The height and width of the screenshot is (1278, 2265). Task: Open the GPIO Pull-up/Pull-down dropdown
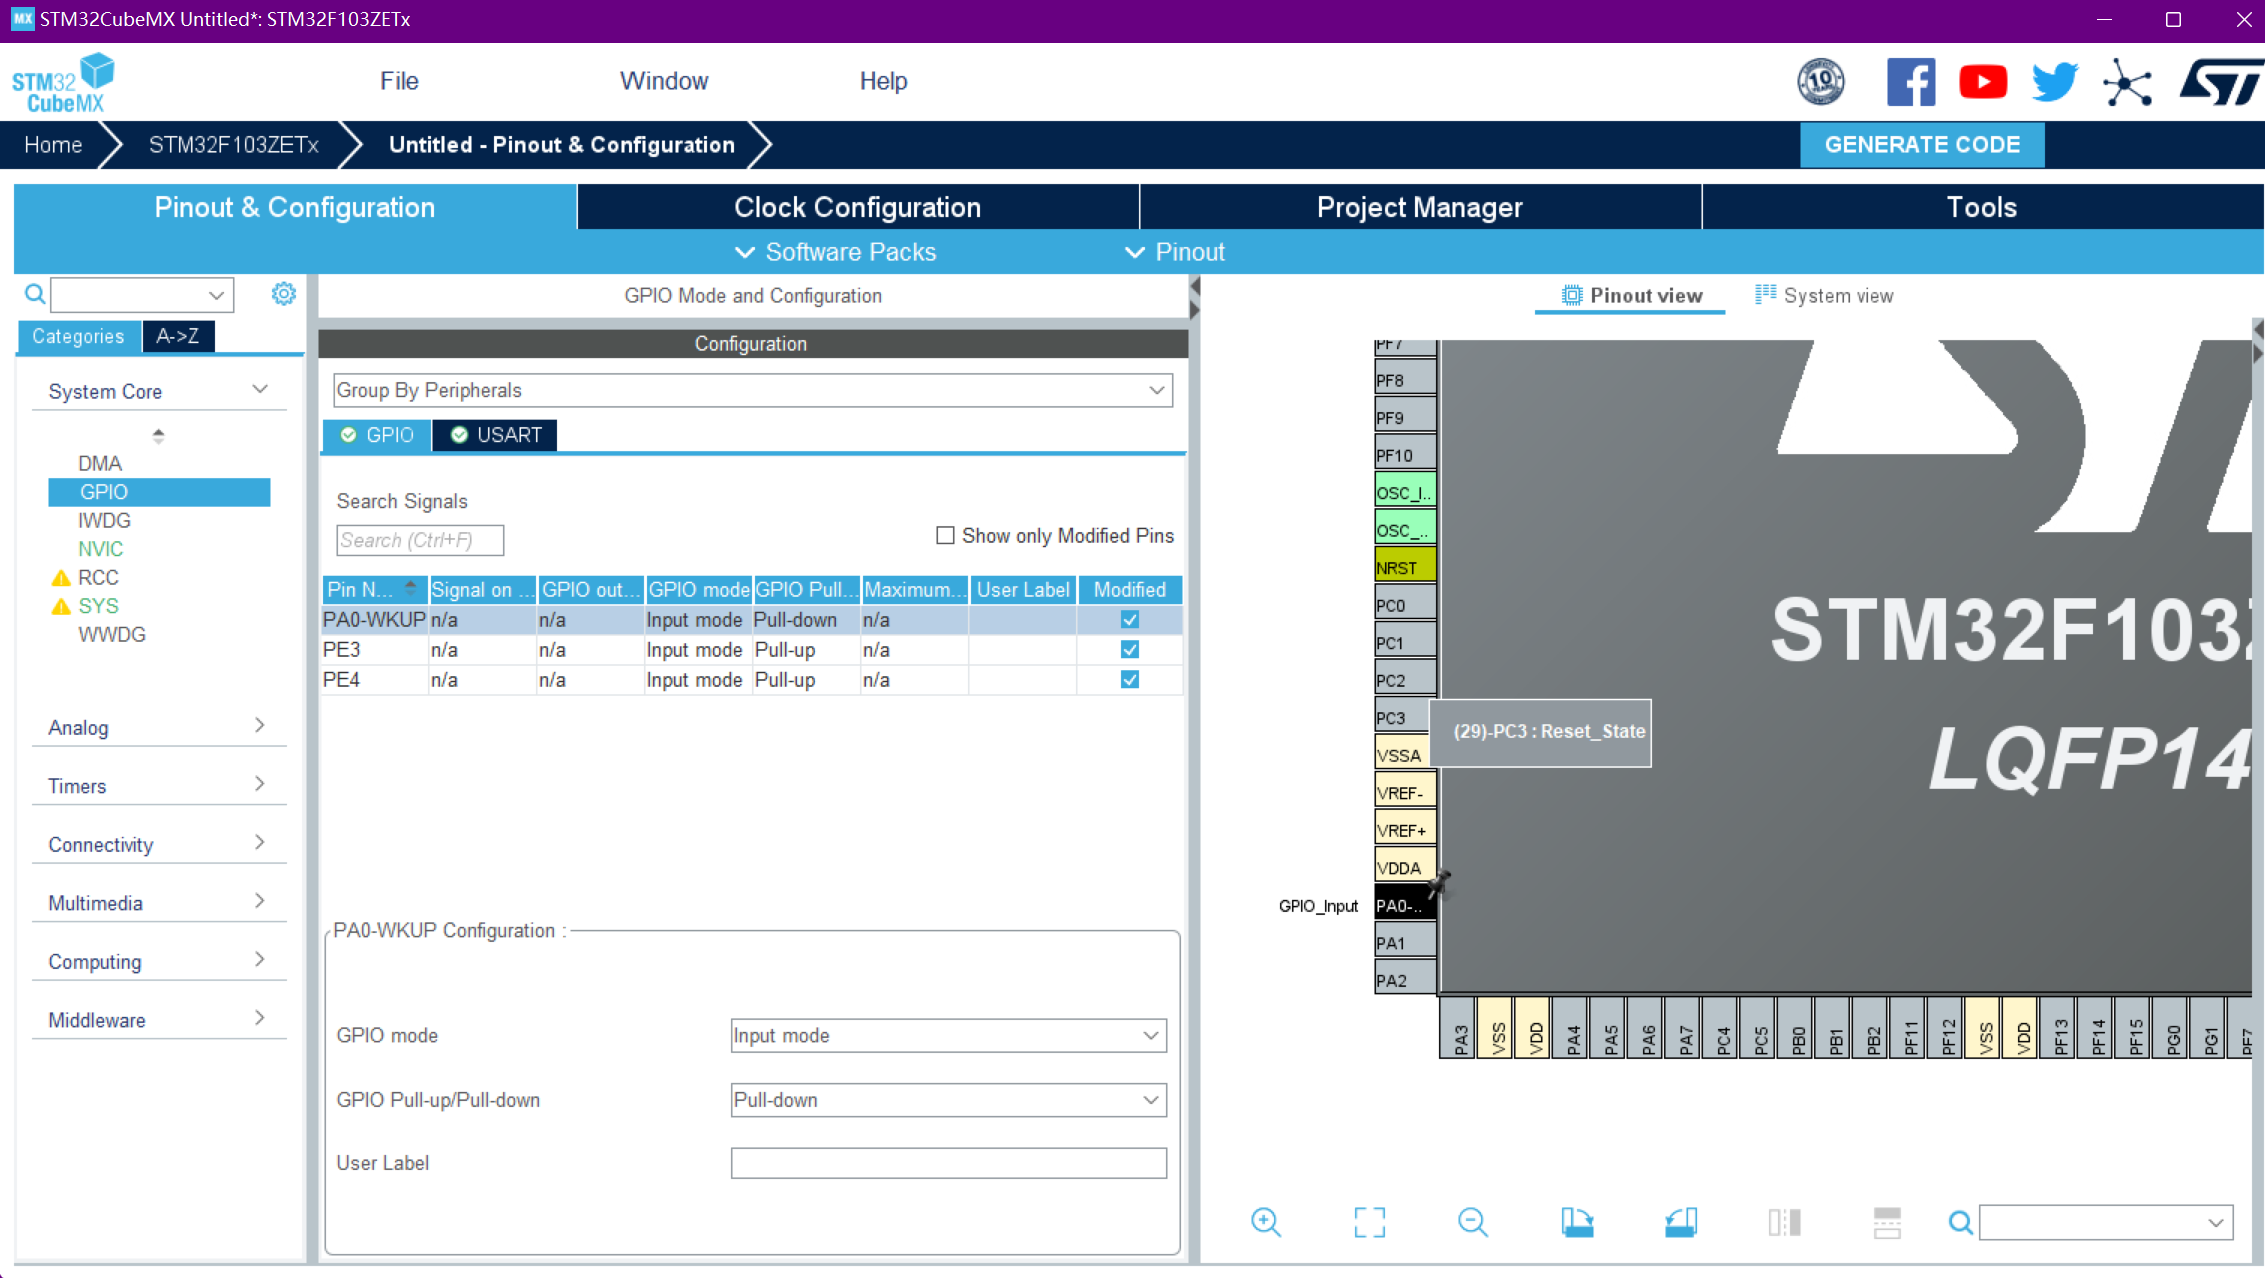(x=948, y=1100)
